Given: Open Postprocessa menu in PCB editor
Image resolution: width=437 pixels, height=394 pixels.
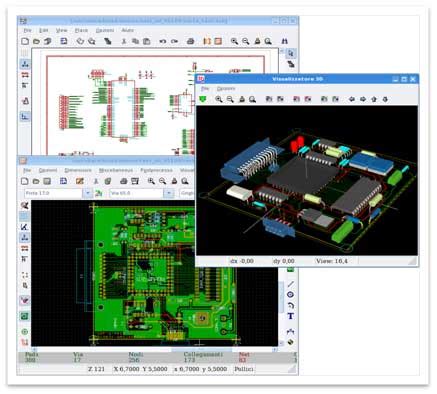Looking at the screenshot, I should 156,170.
